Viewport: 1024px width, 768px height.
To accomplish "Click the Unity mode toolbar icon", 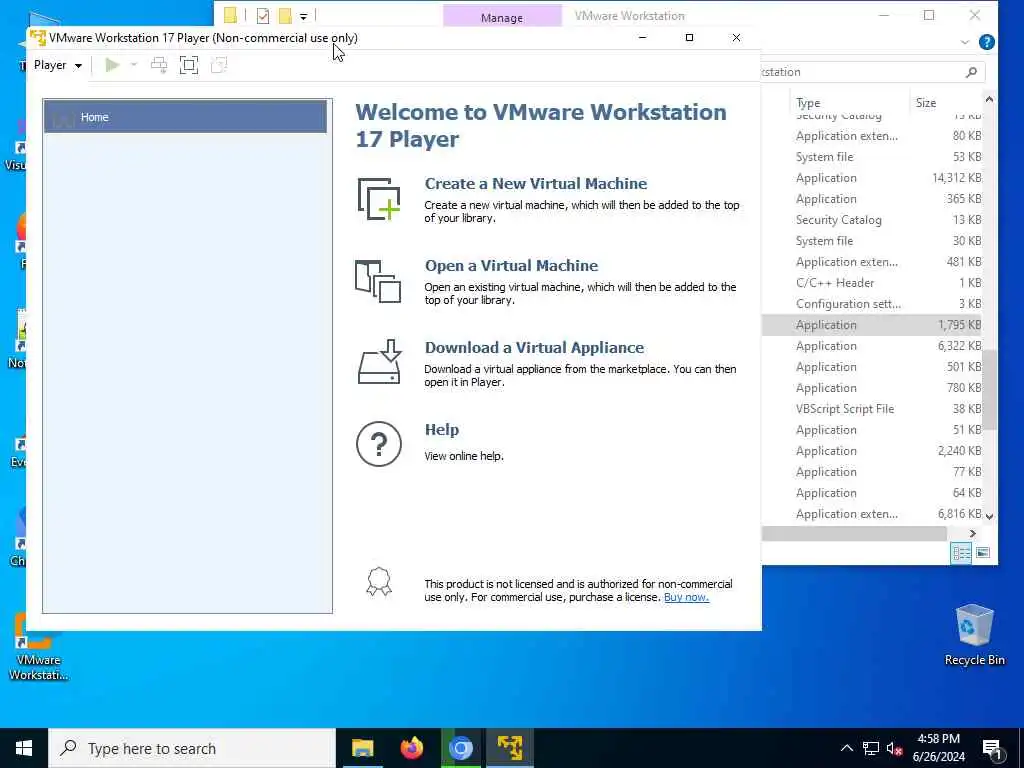I will pos(219,65).
